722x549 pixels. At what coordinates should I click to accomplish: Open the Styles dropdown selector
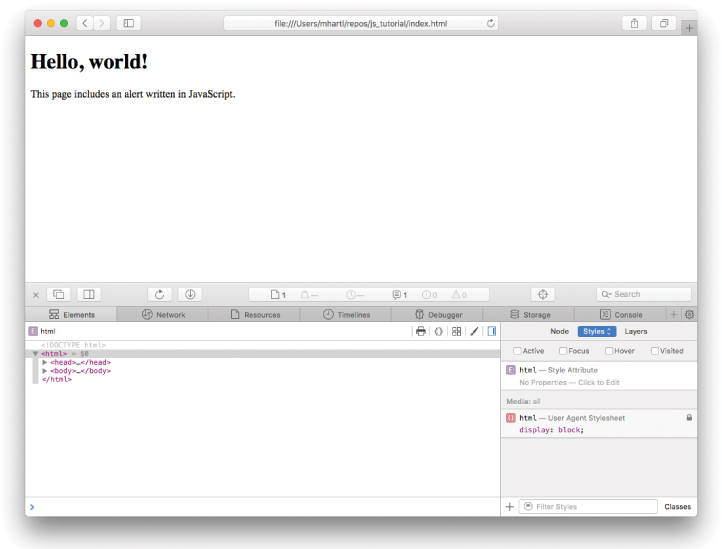pos(596,331)
